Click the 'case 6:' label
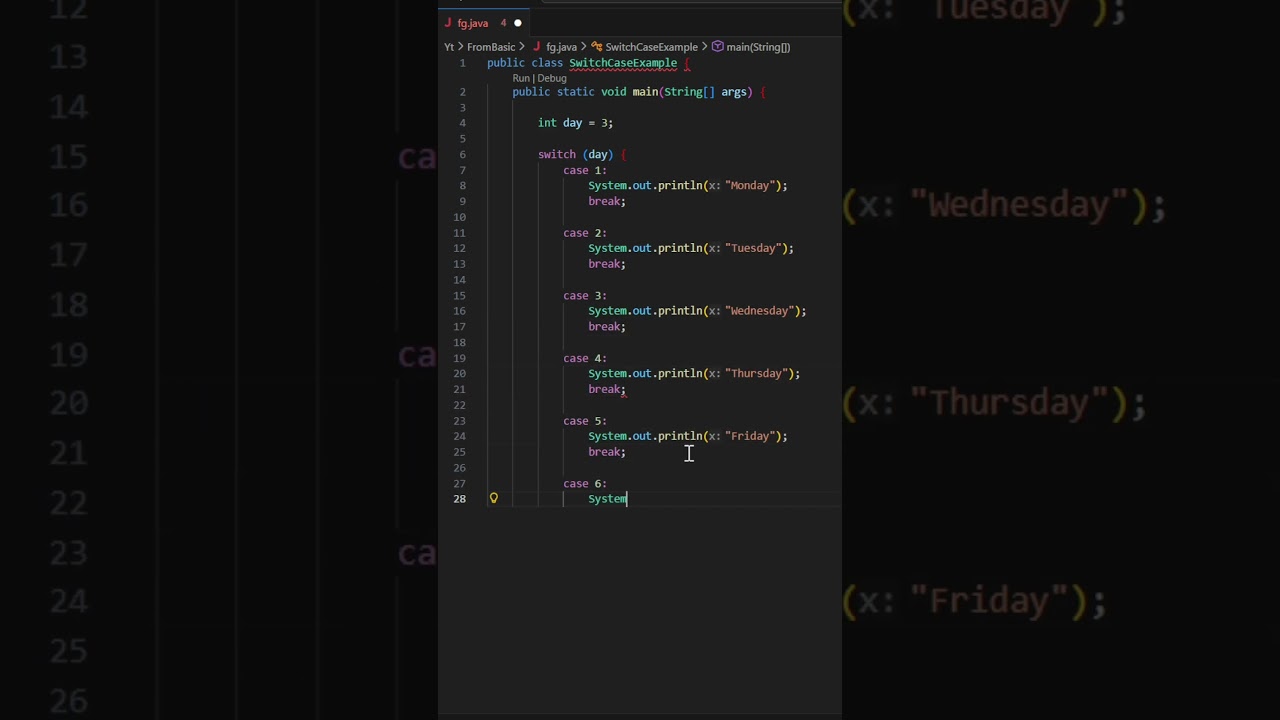 (x=584, y=484)
